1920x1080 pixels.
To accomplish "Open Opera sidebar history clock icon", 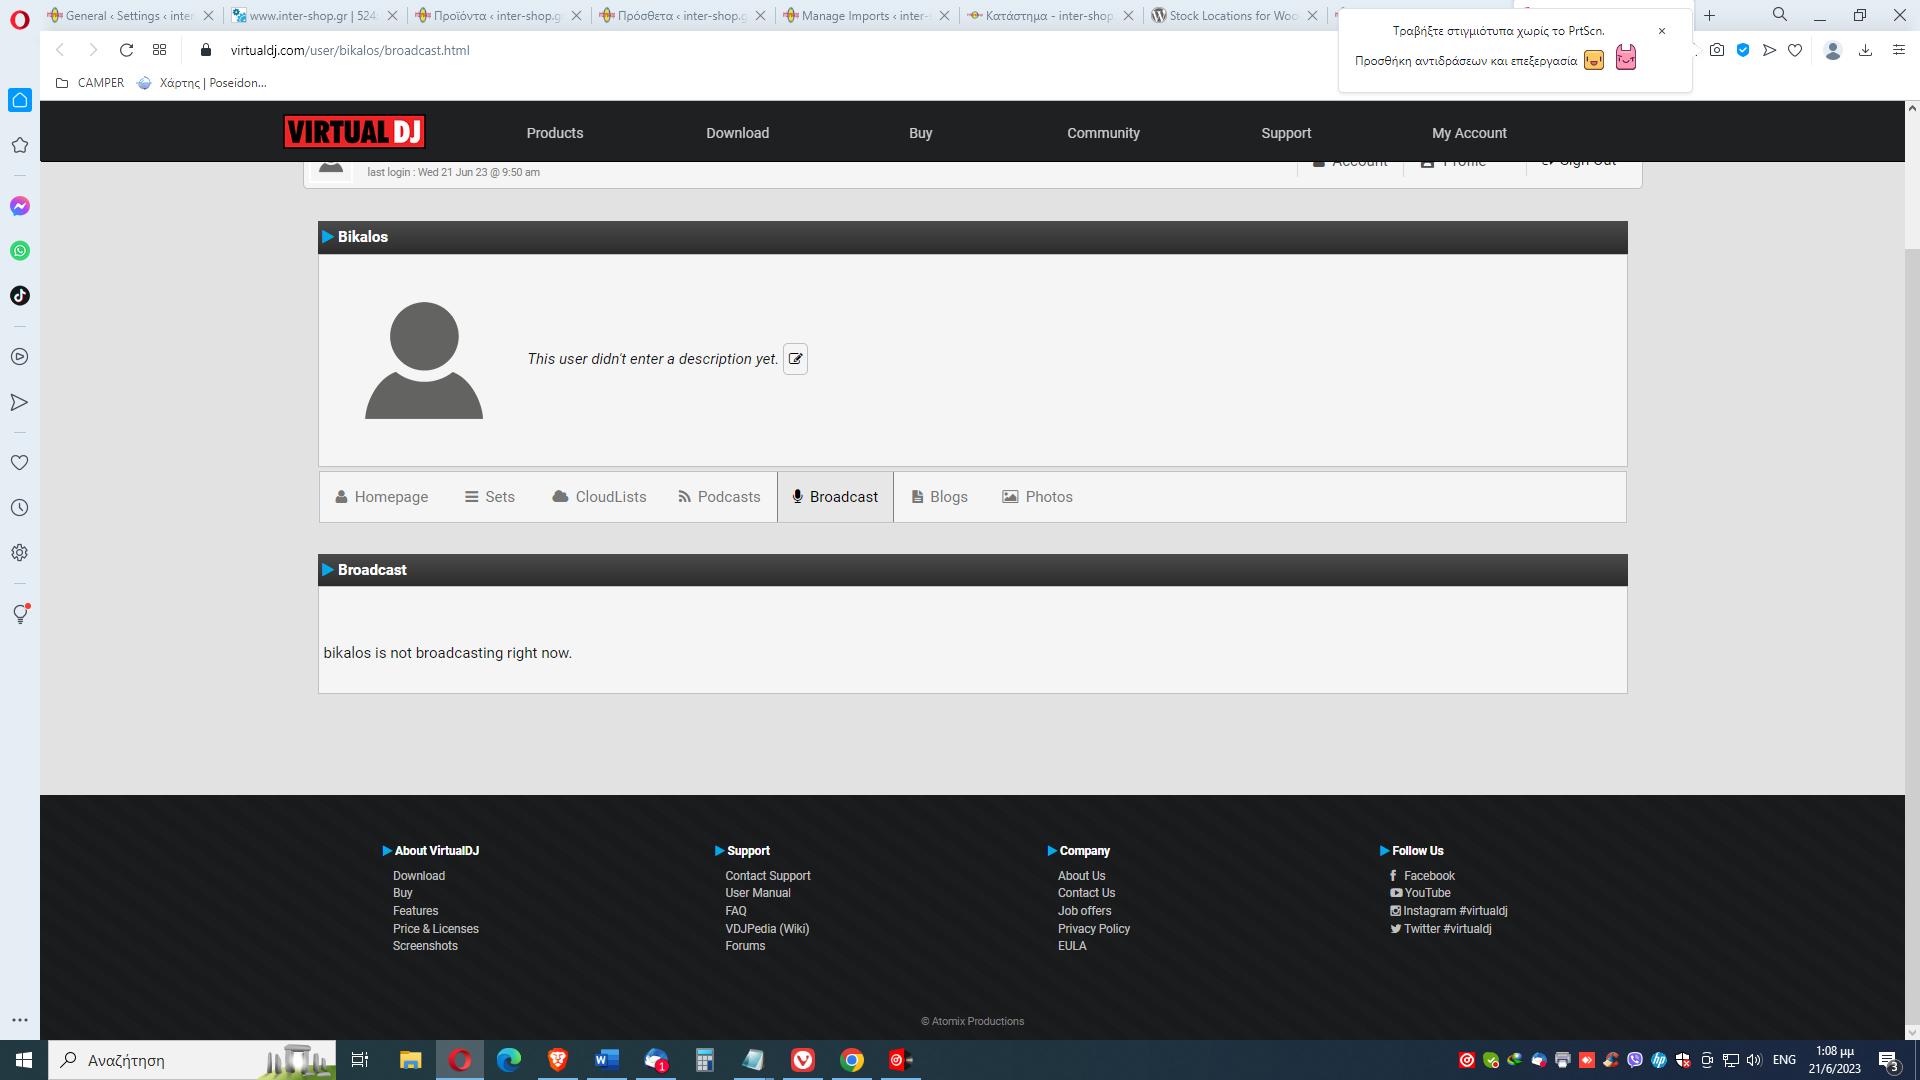I will coord(20,508).
